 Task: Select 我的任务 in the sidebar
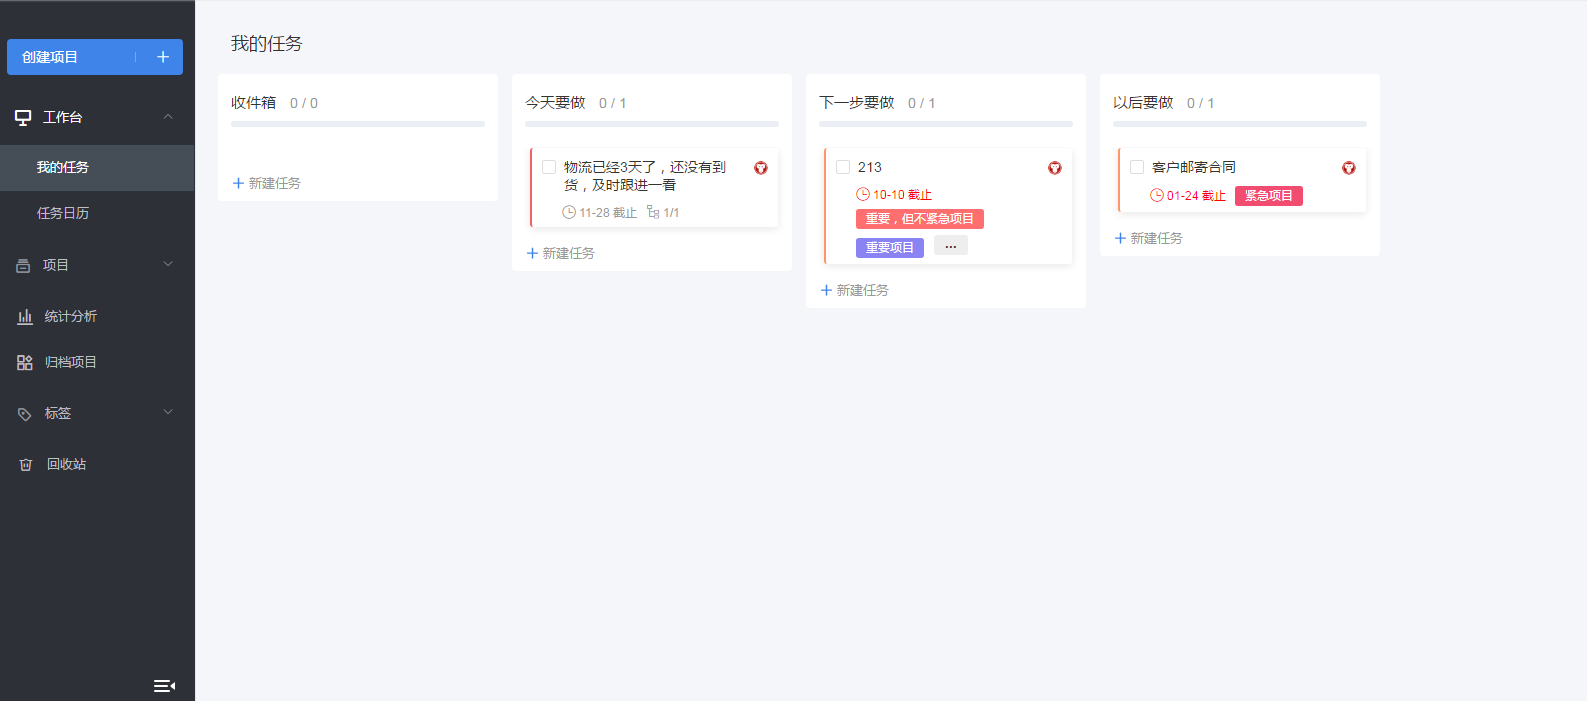(63, 167)
